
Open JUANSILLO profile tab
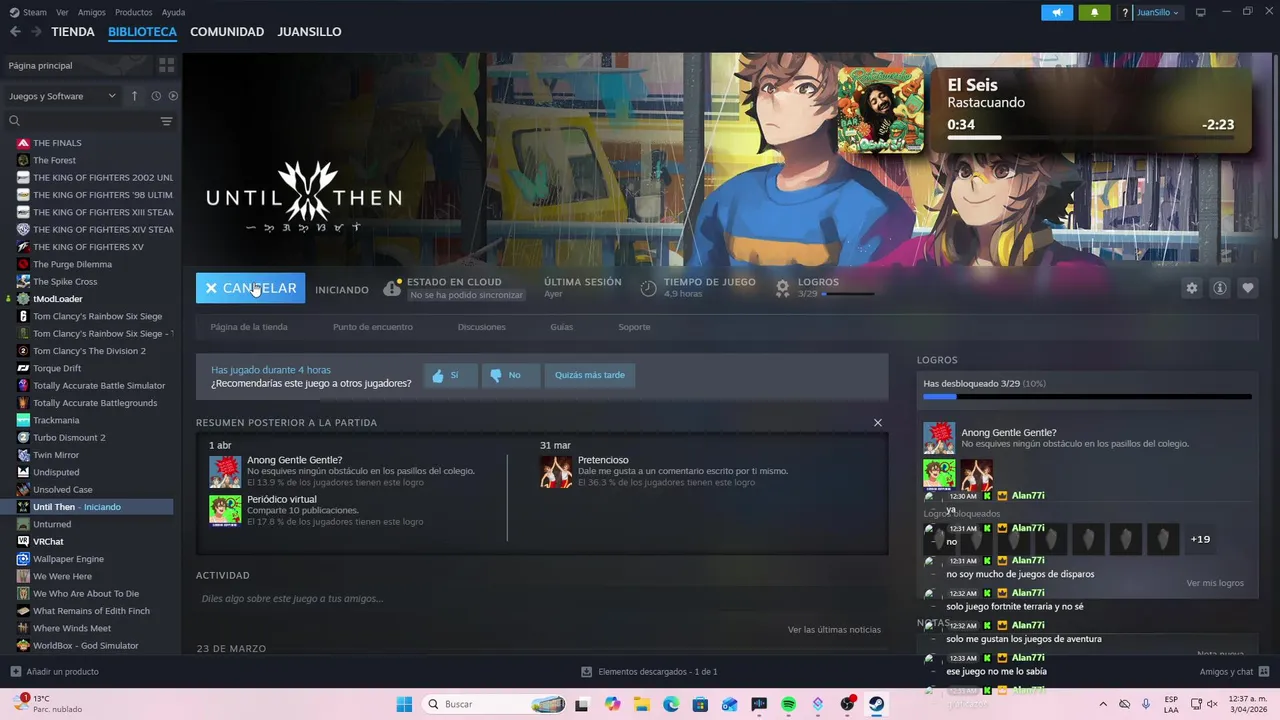[309, 32]
